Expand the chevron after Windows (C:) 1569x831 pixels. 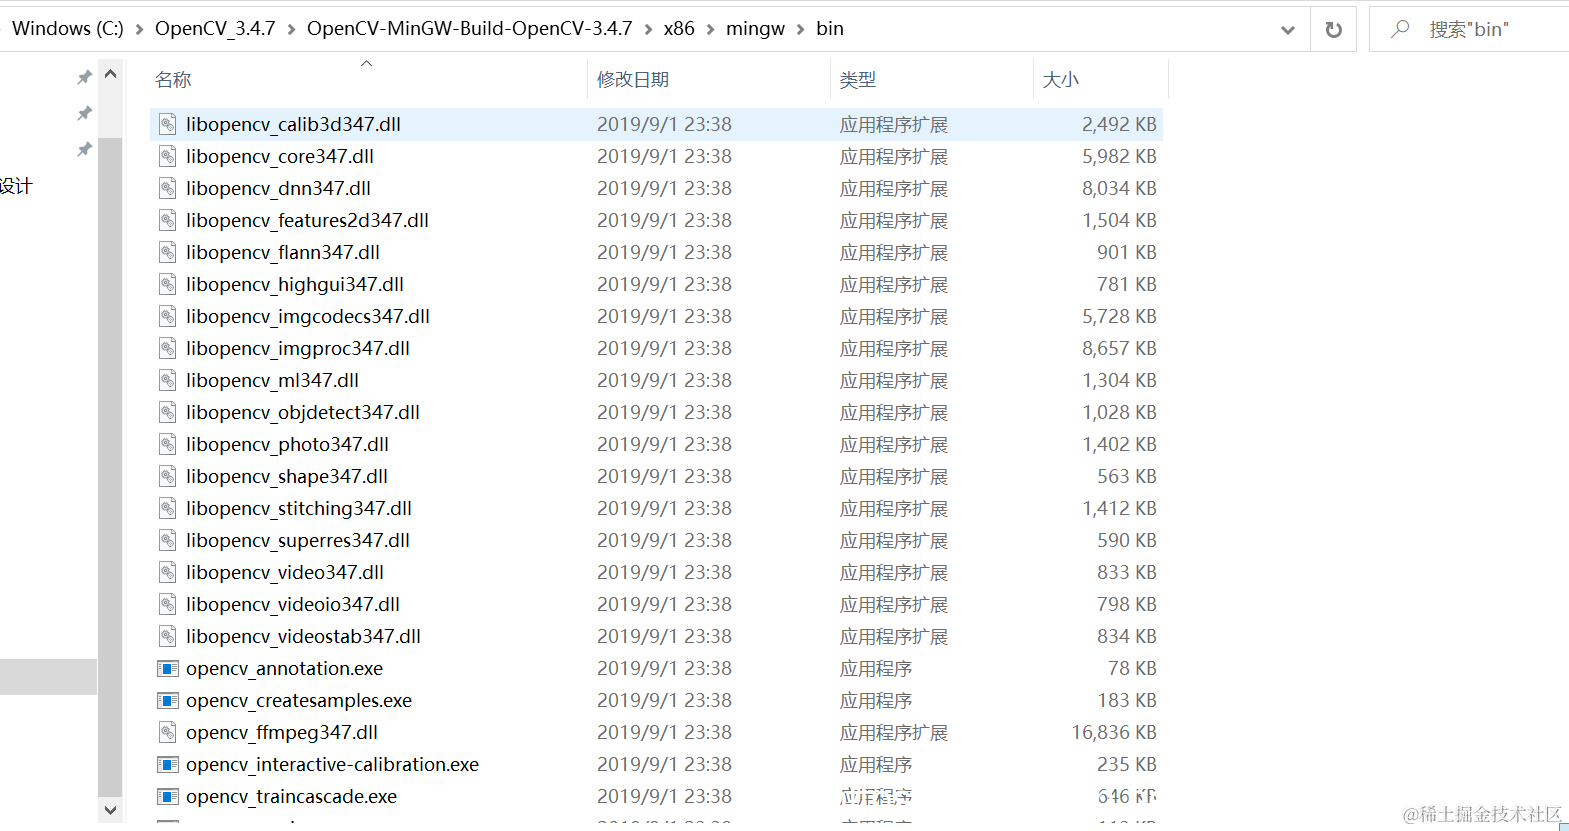point(139,29)
